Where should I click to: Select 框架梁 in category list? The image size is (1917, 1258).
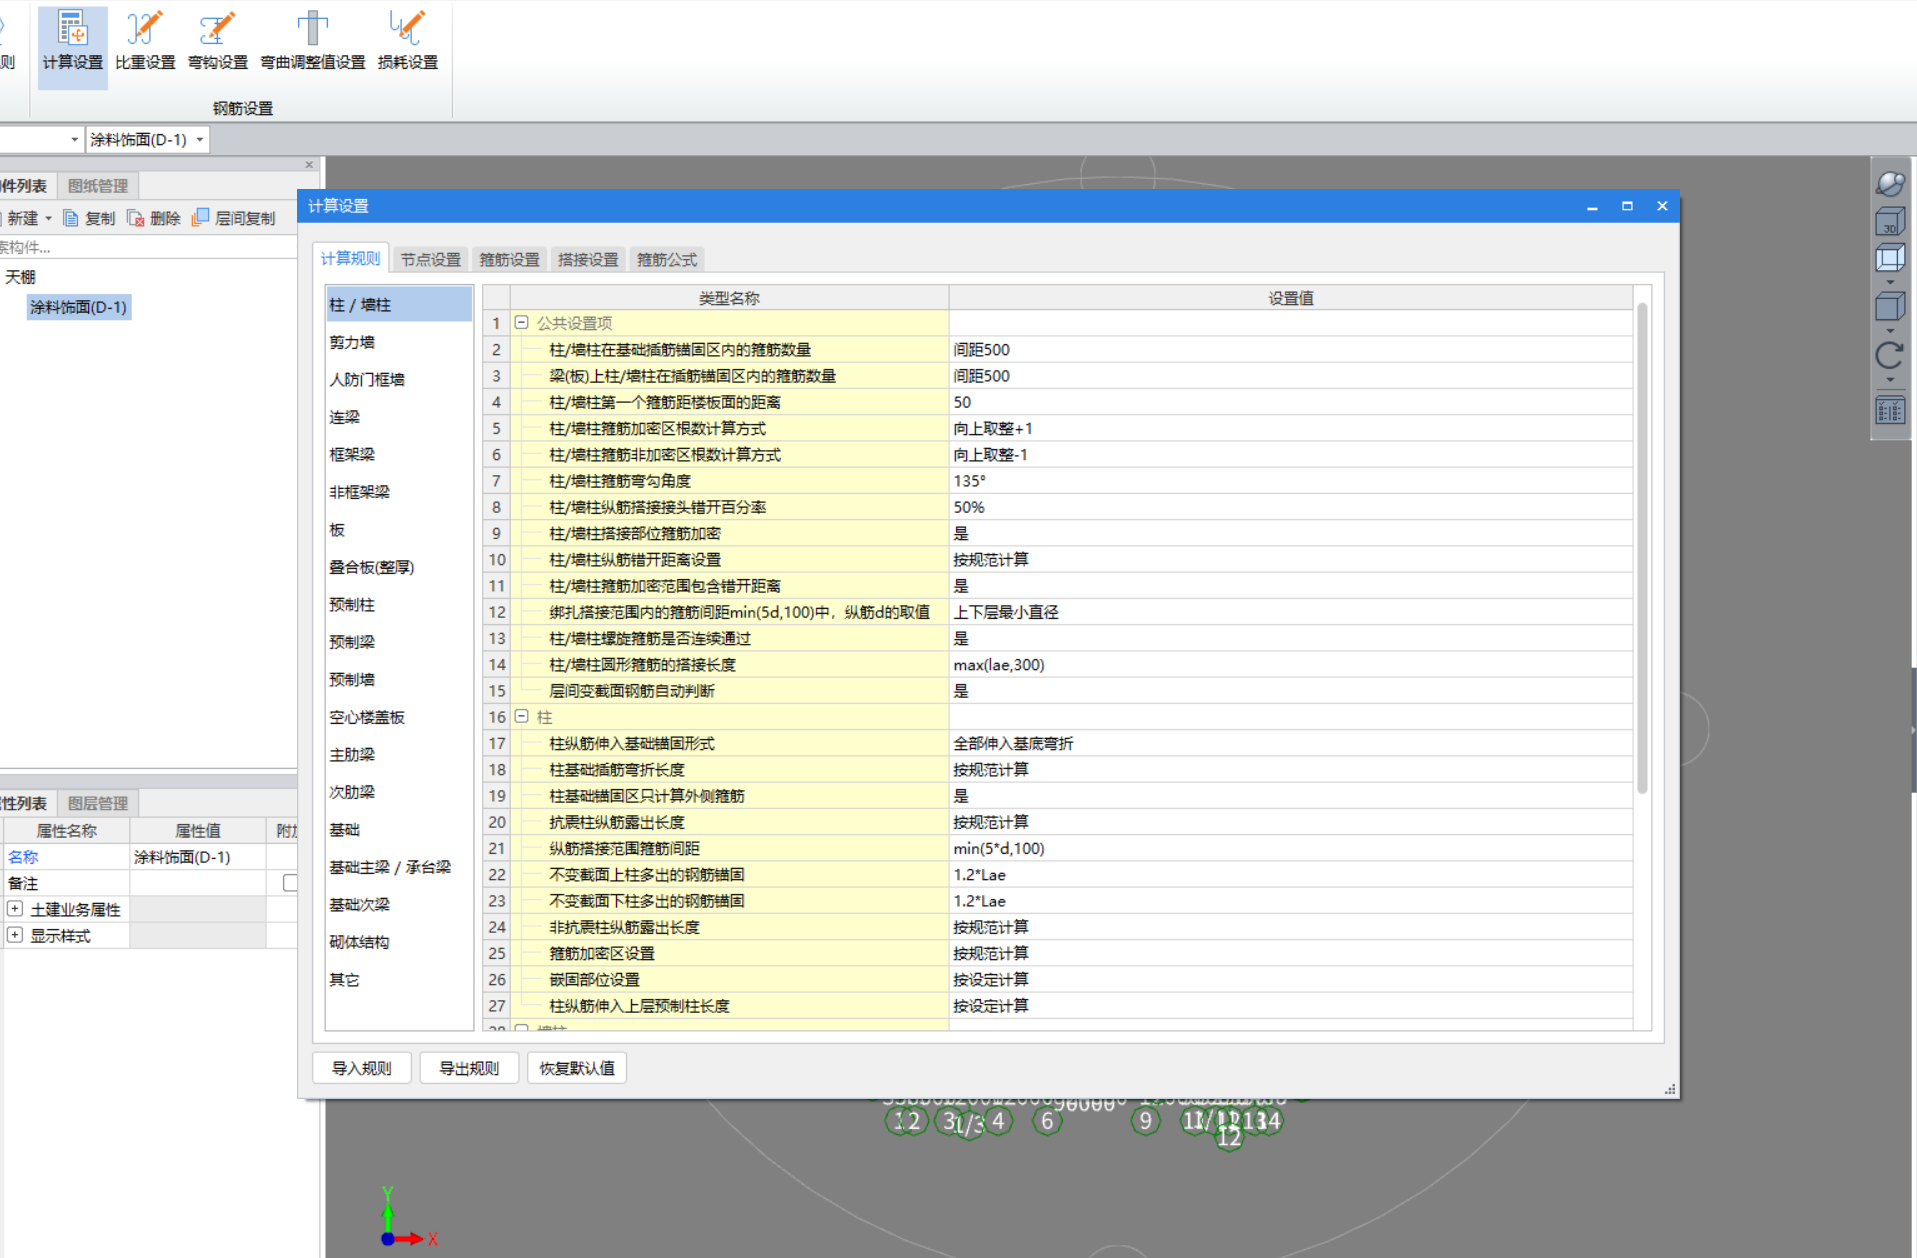pyautogui.click(x=398, y=455)
